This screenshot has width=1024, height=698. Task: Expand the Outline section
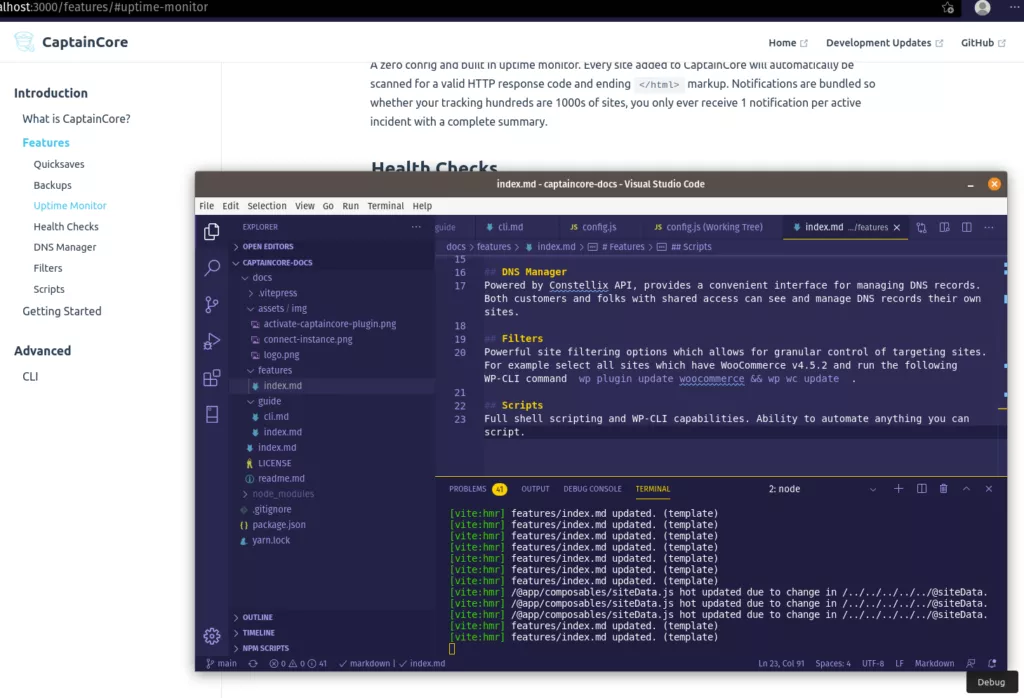(x=257, y=617)
